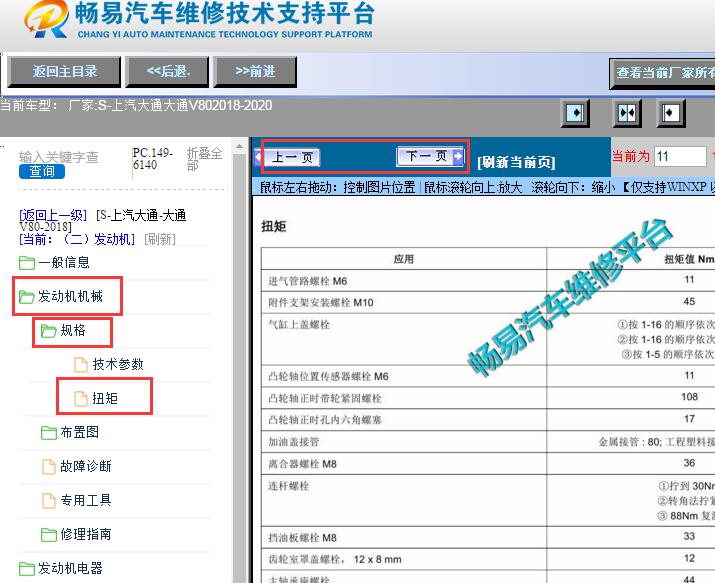
Task: Click the 应用 column header
Action: [404, 259]
